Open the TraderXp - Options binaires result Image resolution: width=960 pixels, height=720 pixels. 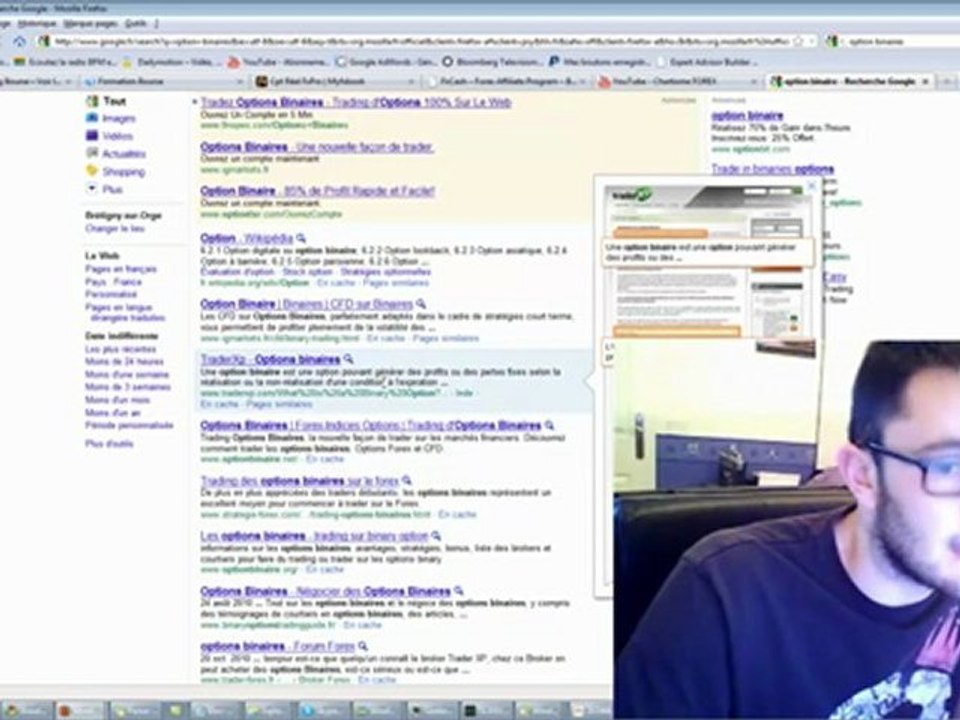tap(270, 359)
